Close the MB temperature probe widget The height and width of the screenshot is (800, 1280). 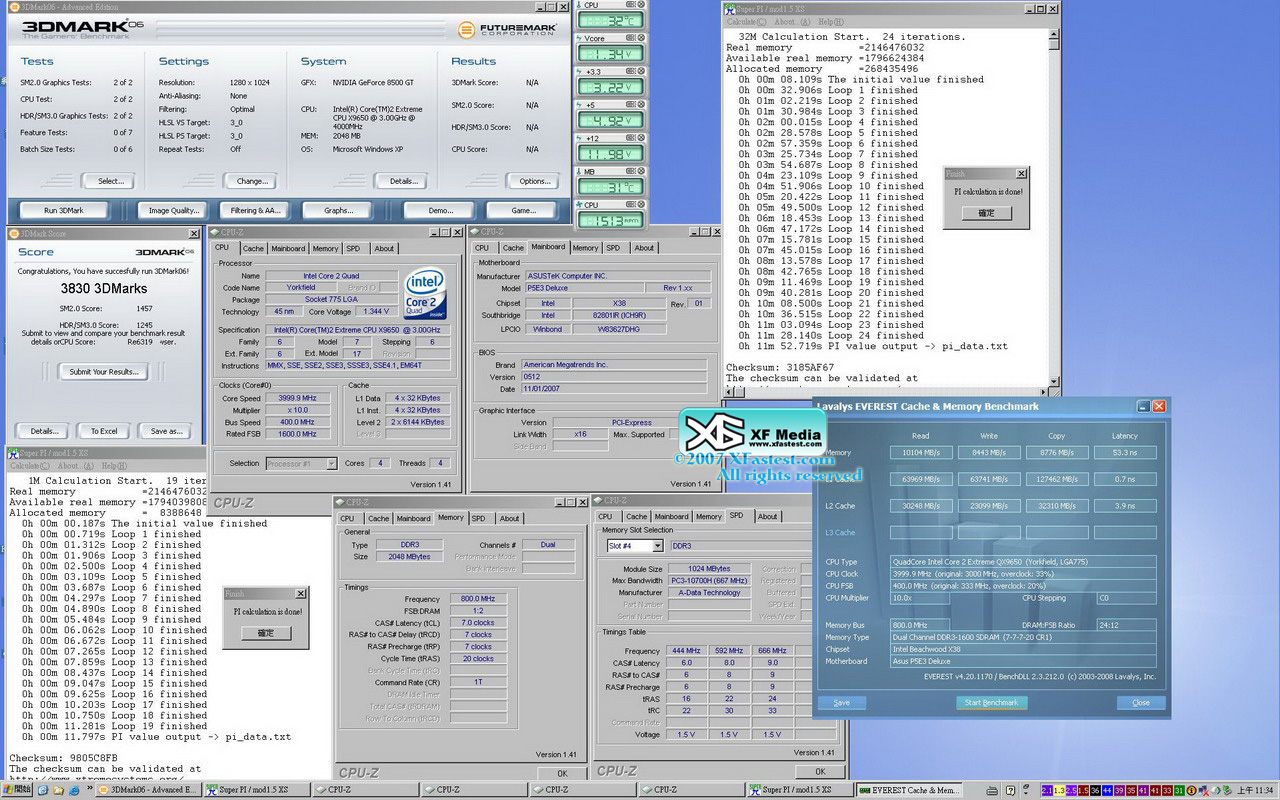point(641,171)
